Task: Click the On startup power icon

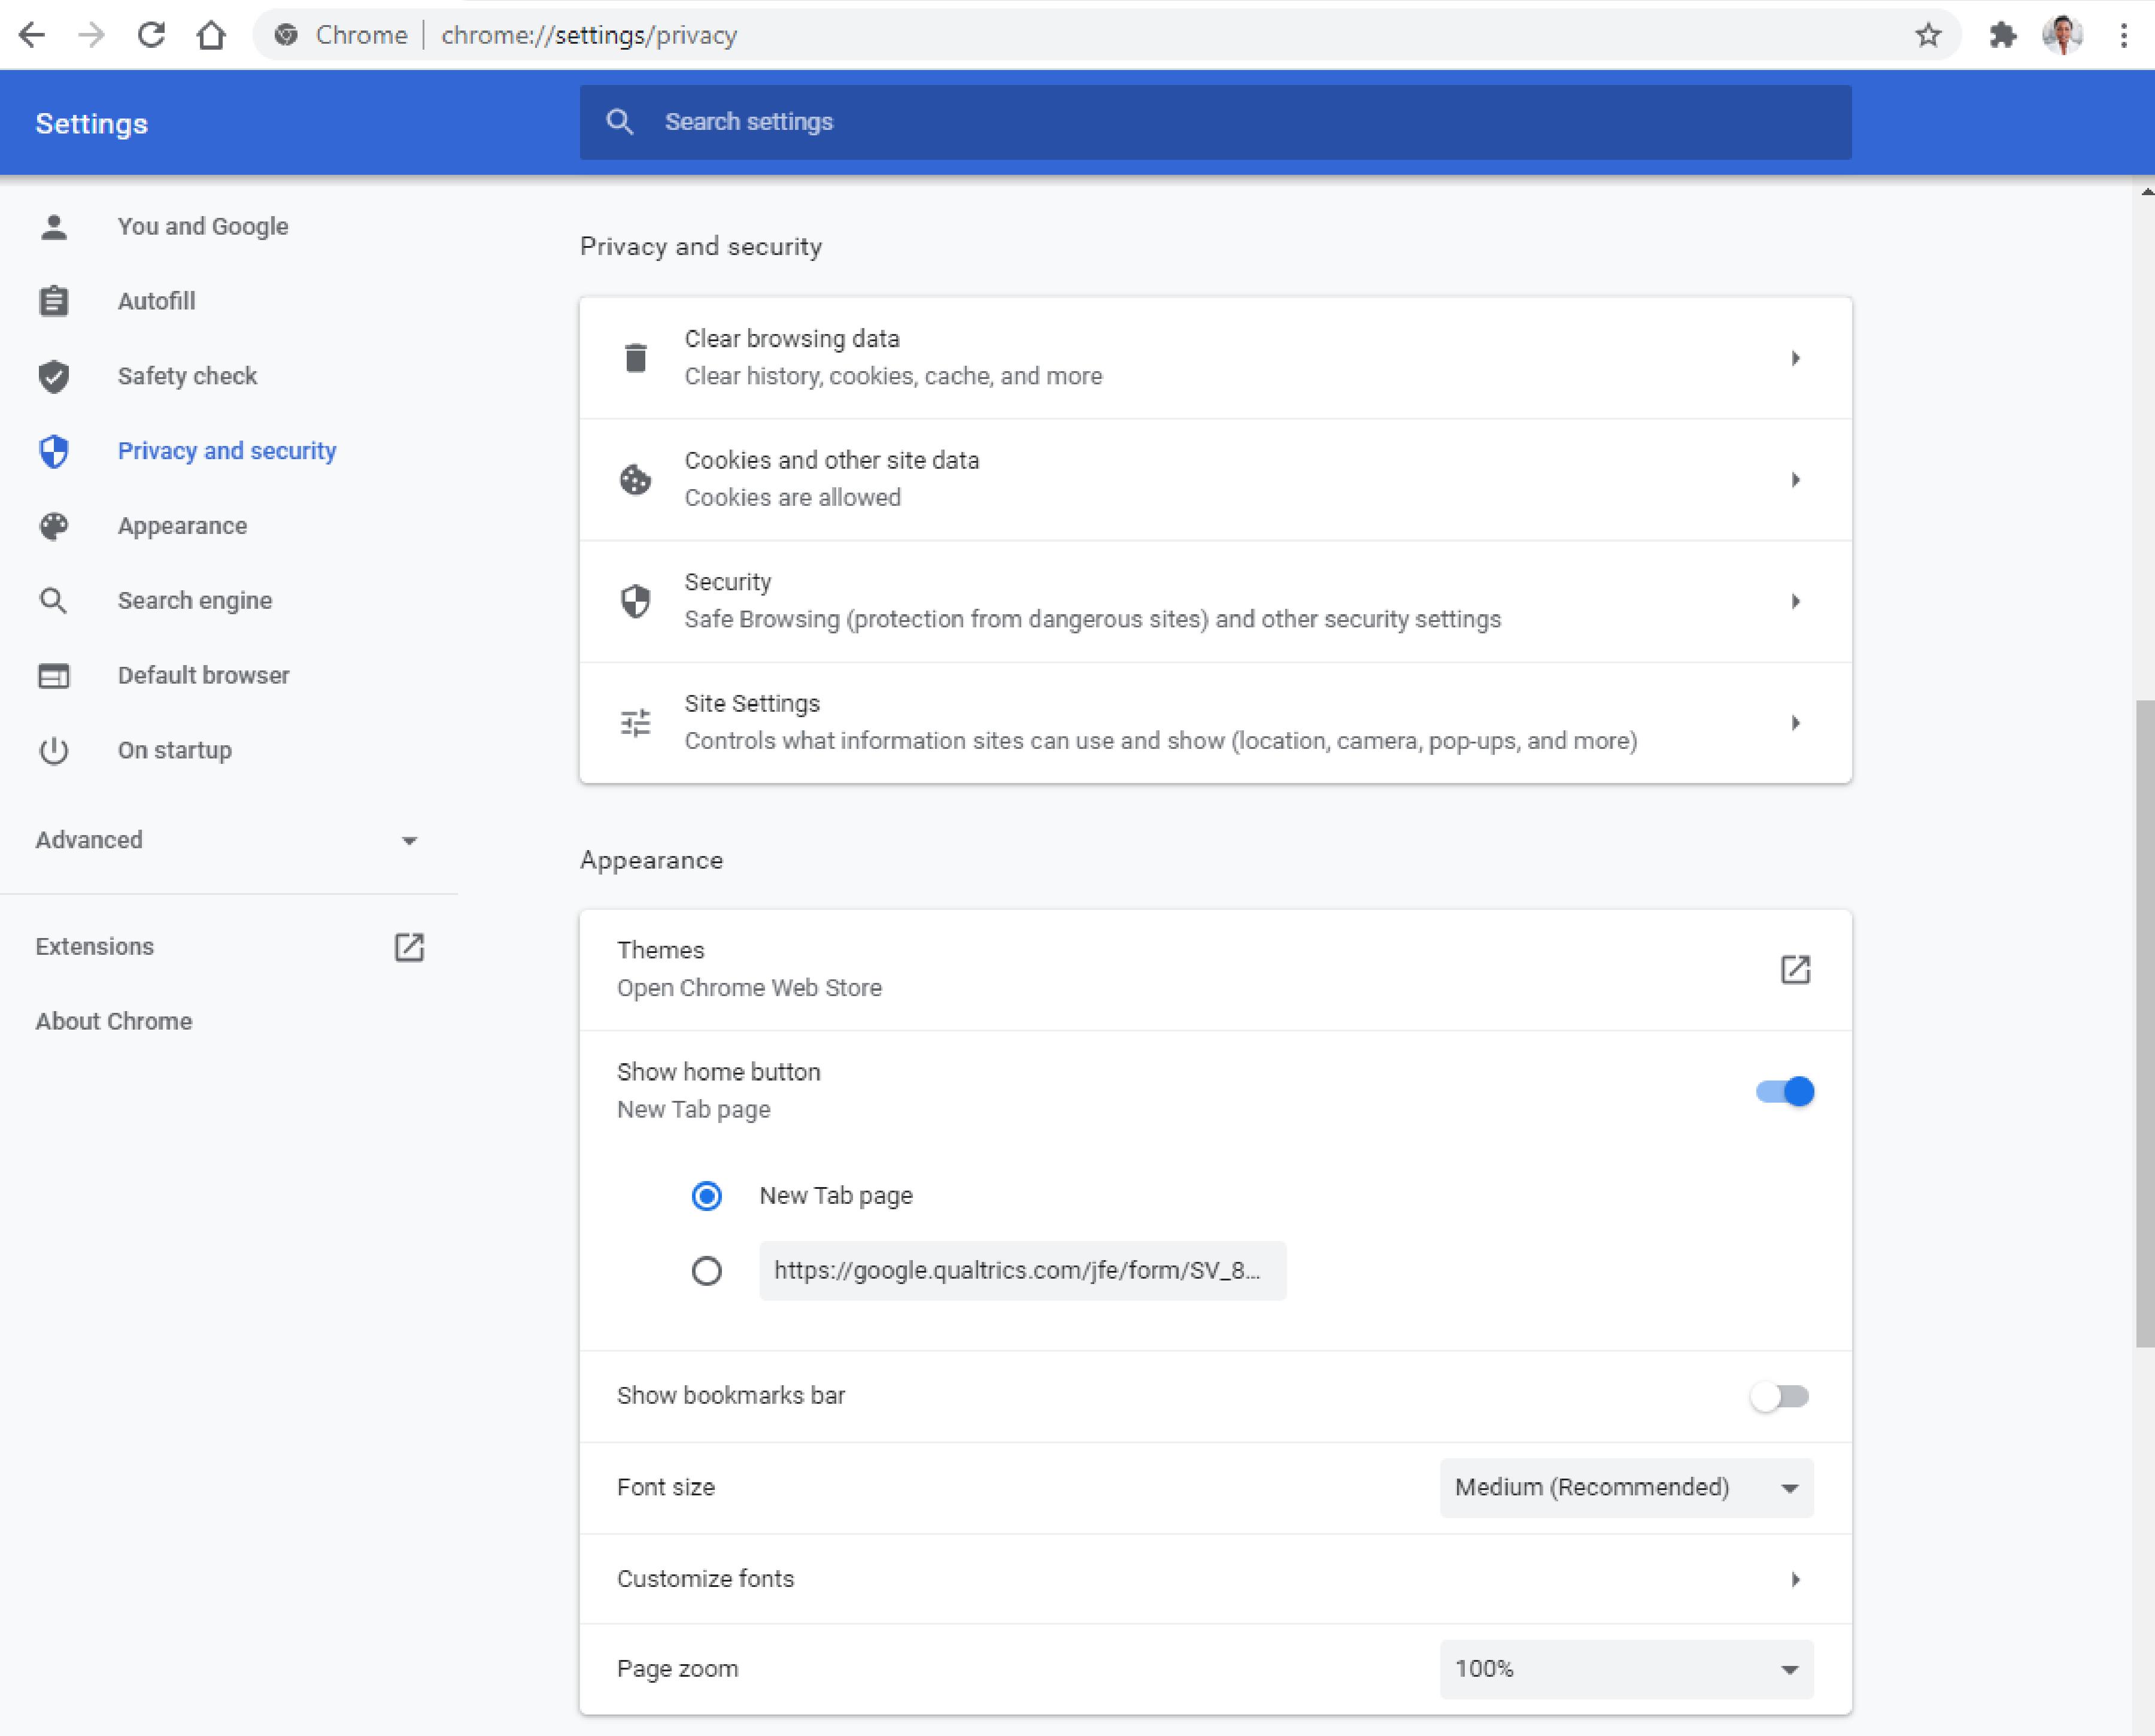Action: (54, 750)
